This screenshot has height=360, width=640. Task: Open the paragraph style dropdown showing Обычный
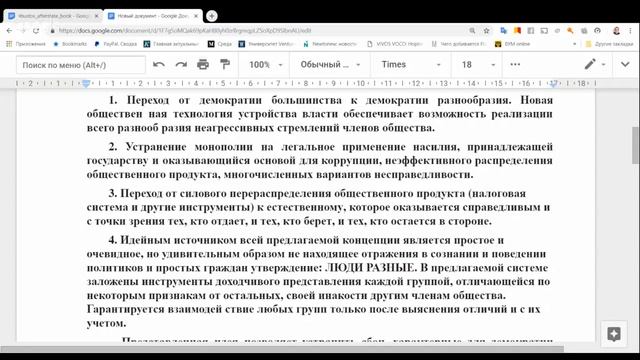click(330, 65)
